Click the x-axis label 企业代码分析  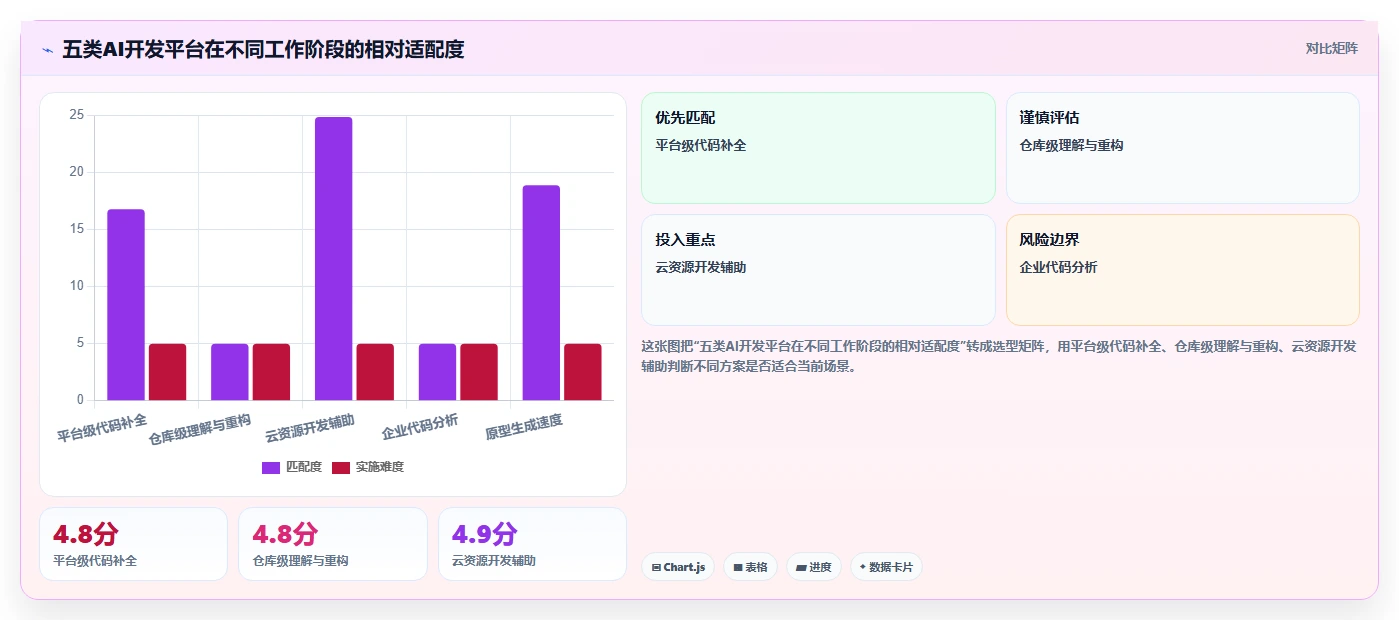(420, 427)
